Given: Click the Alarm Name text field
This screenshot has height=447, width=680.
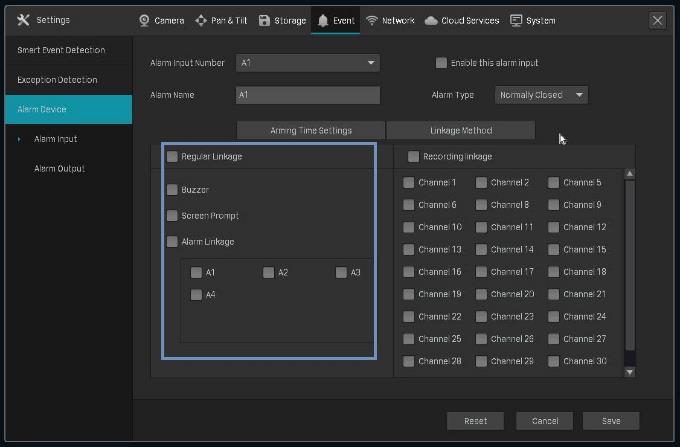Looking at the screenshot, I should (308, 95).
